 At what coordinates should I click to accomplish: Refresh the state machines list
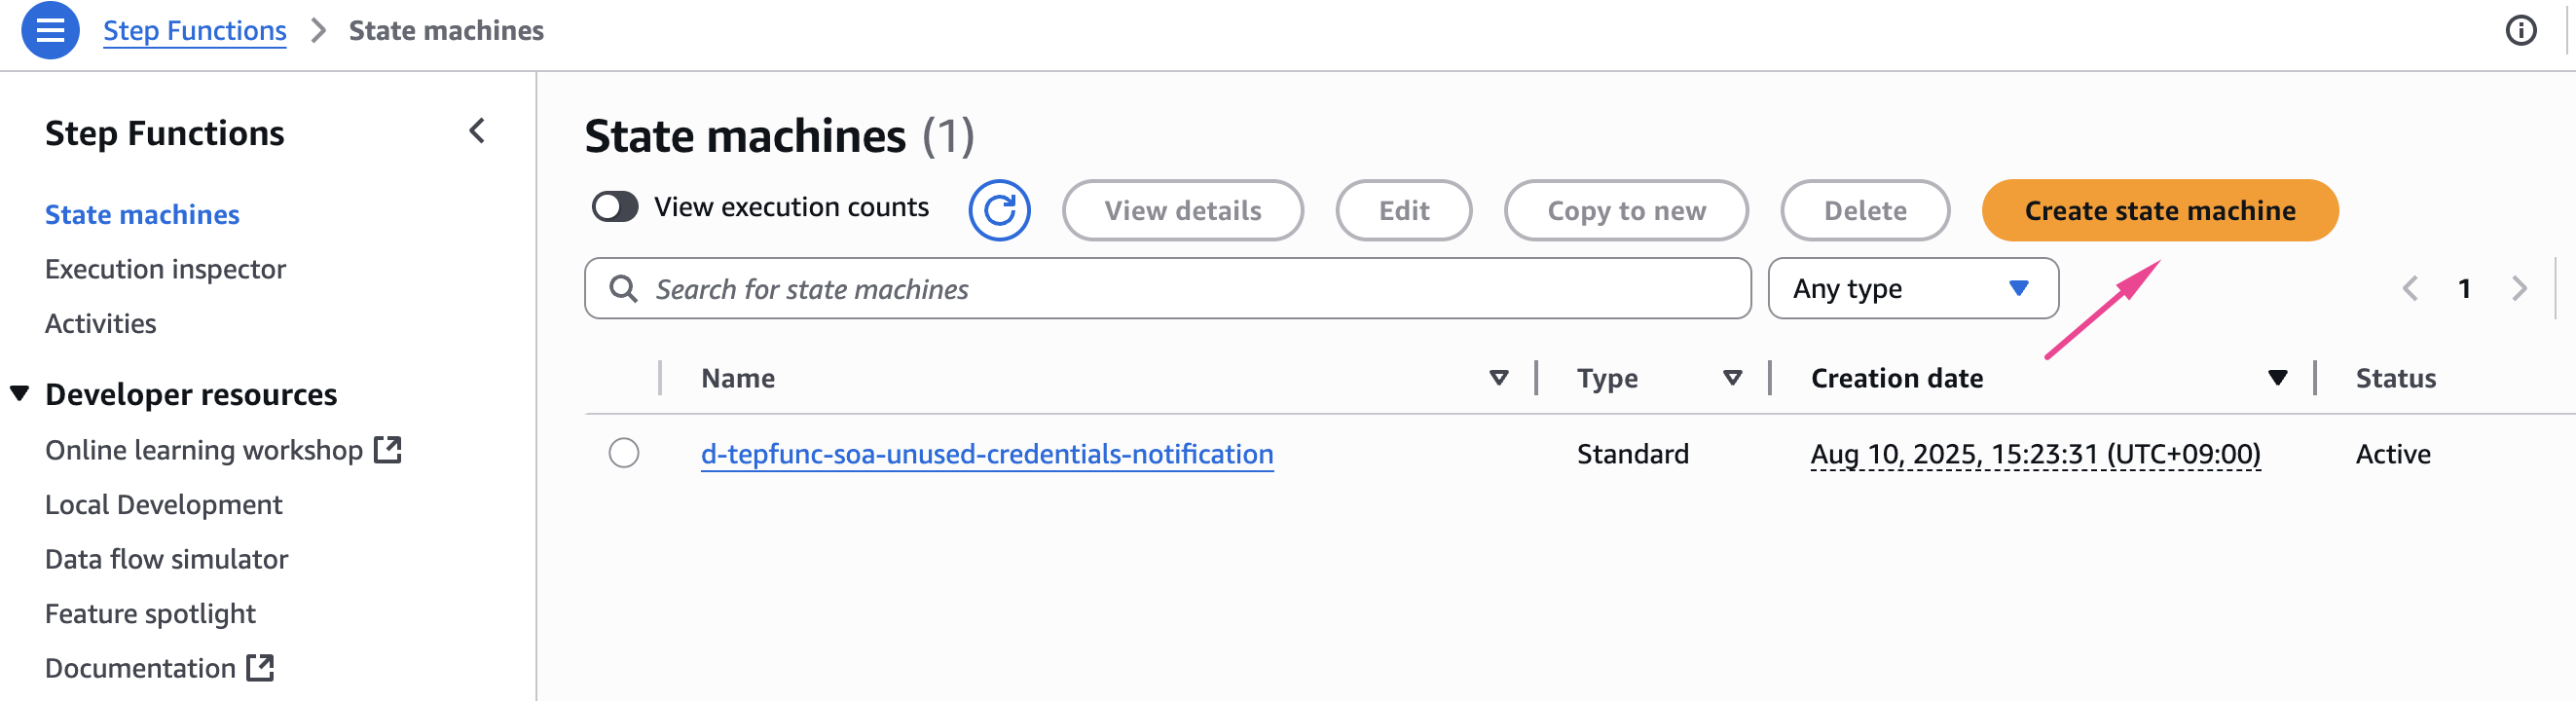[x=999, y=211]
